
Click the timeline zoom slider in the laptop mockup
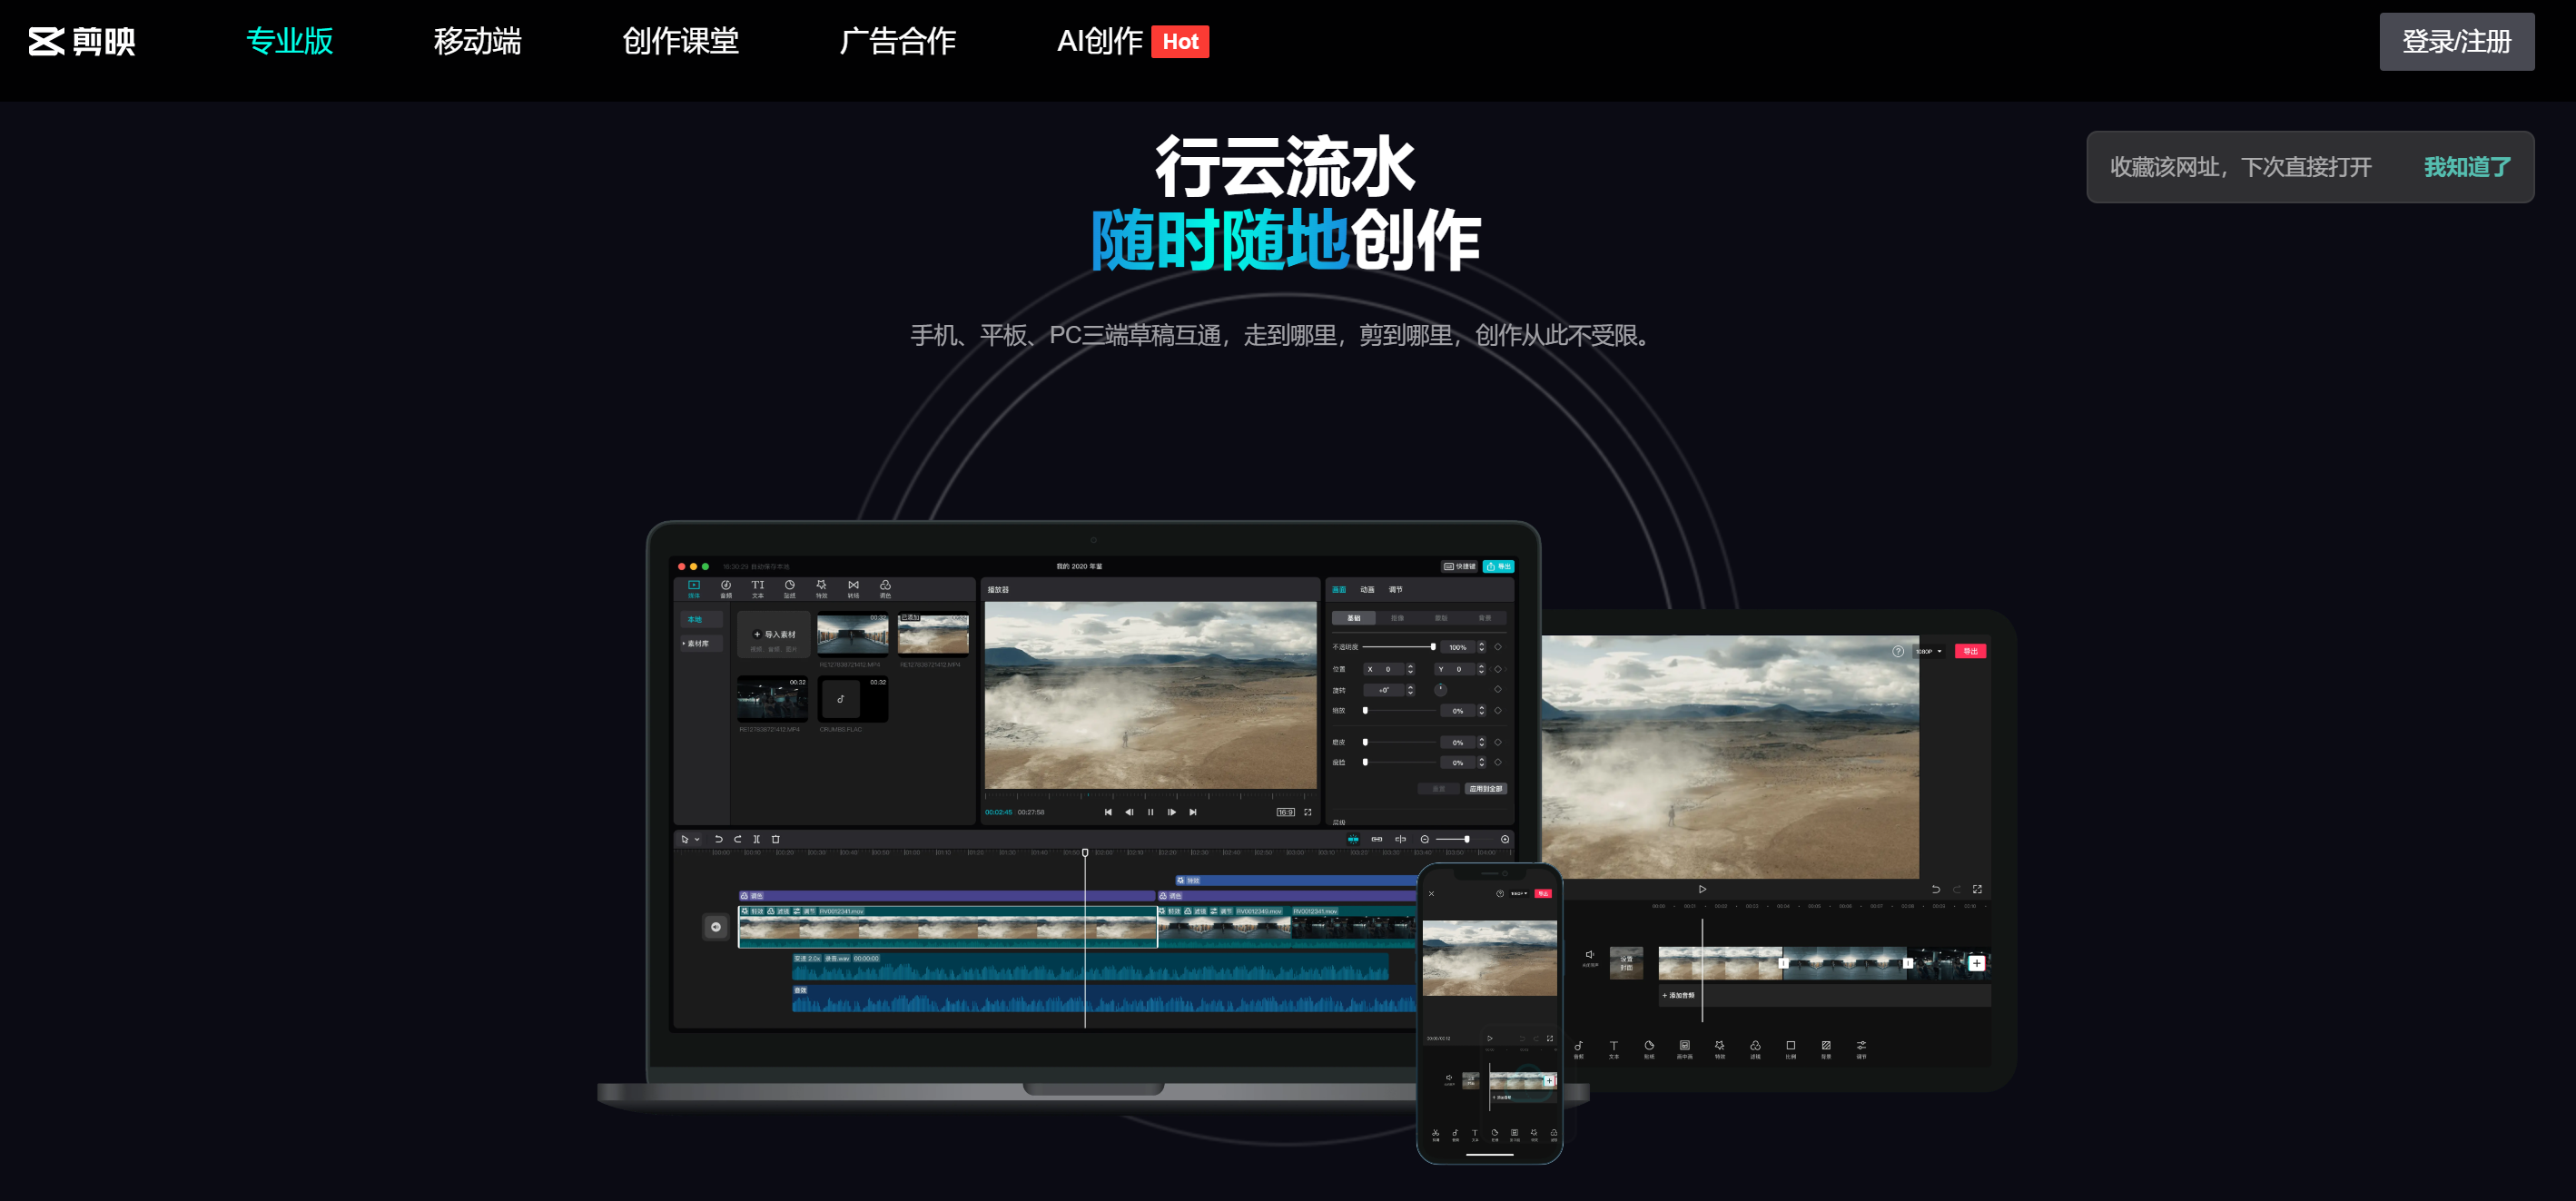point(1465,839)
